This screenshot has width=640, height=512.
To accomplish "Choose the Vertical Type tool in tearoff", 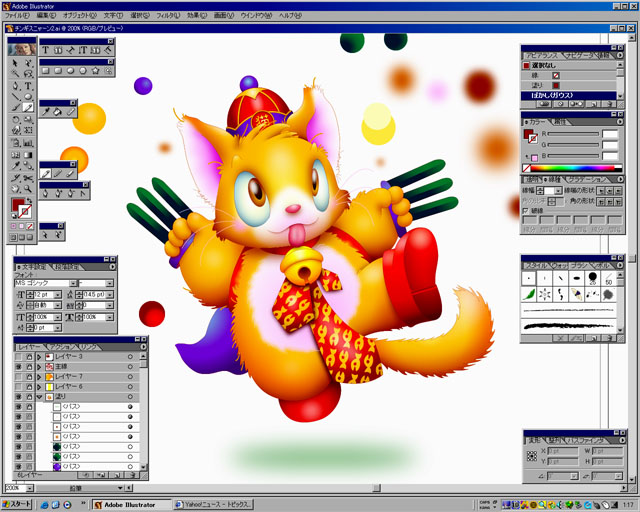I will point(83,50).
